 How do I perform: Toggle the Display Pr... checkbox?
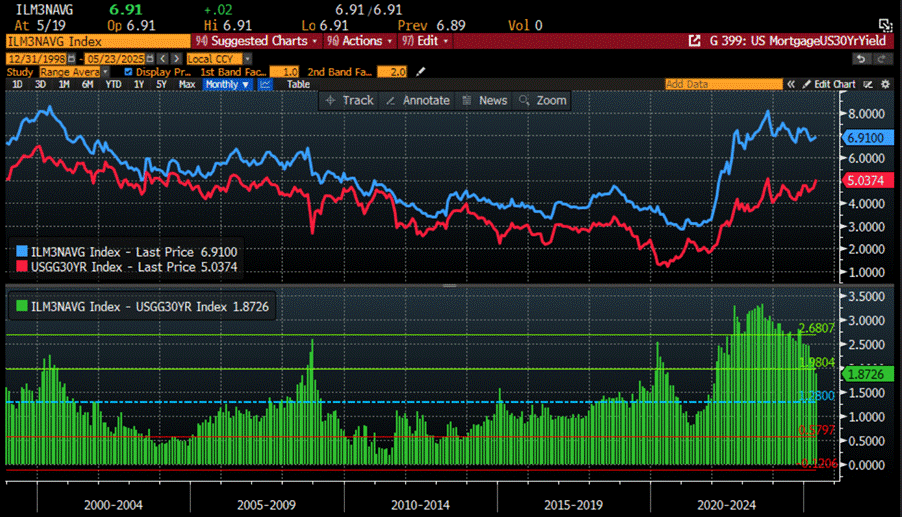pyautogui.click(x=128, y=72)
